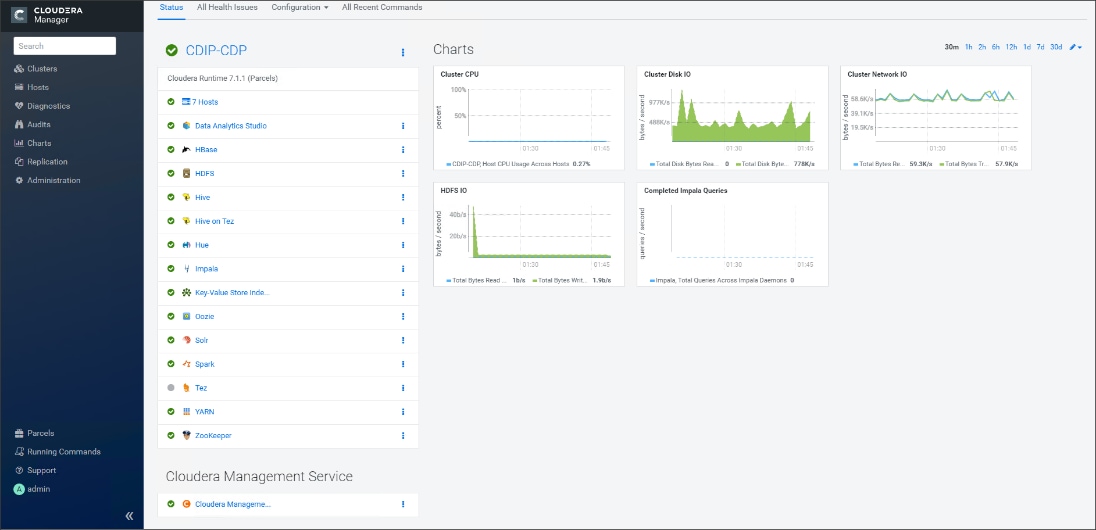Open actions menu for ZooKeeper
This screenshot has width=1096, height=530.
pyautogui.click(x=403, y=435)
